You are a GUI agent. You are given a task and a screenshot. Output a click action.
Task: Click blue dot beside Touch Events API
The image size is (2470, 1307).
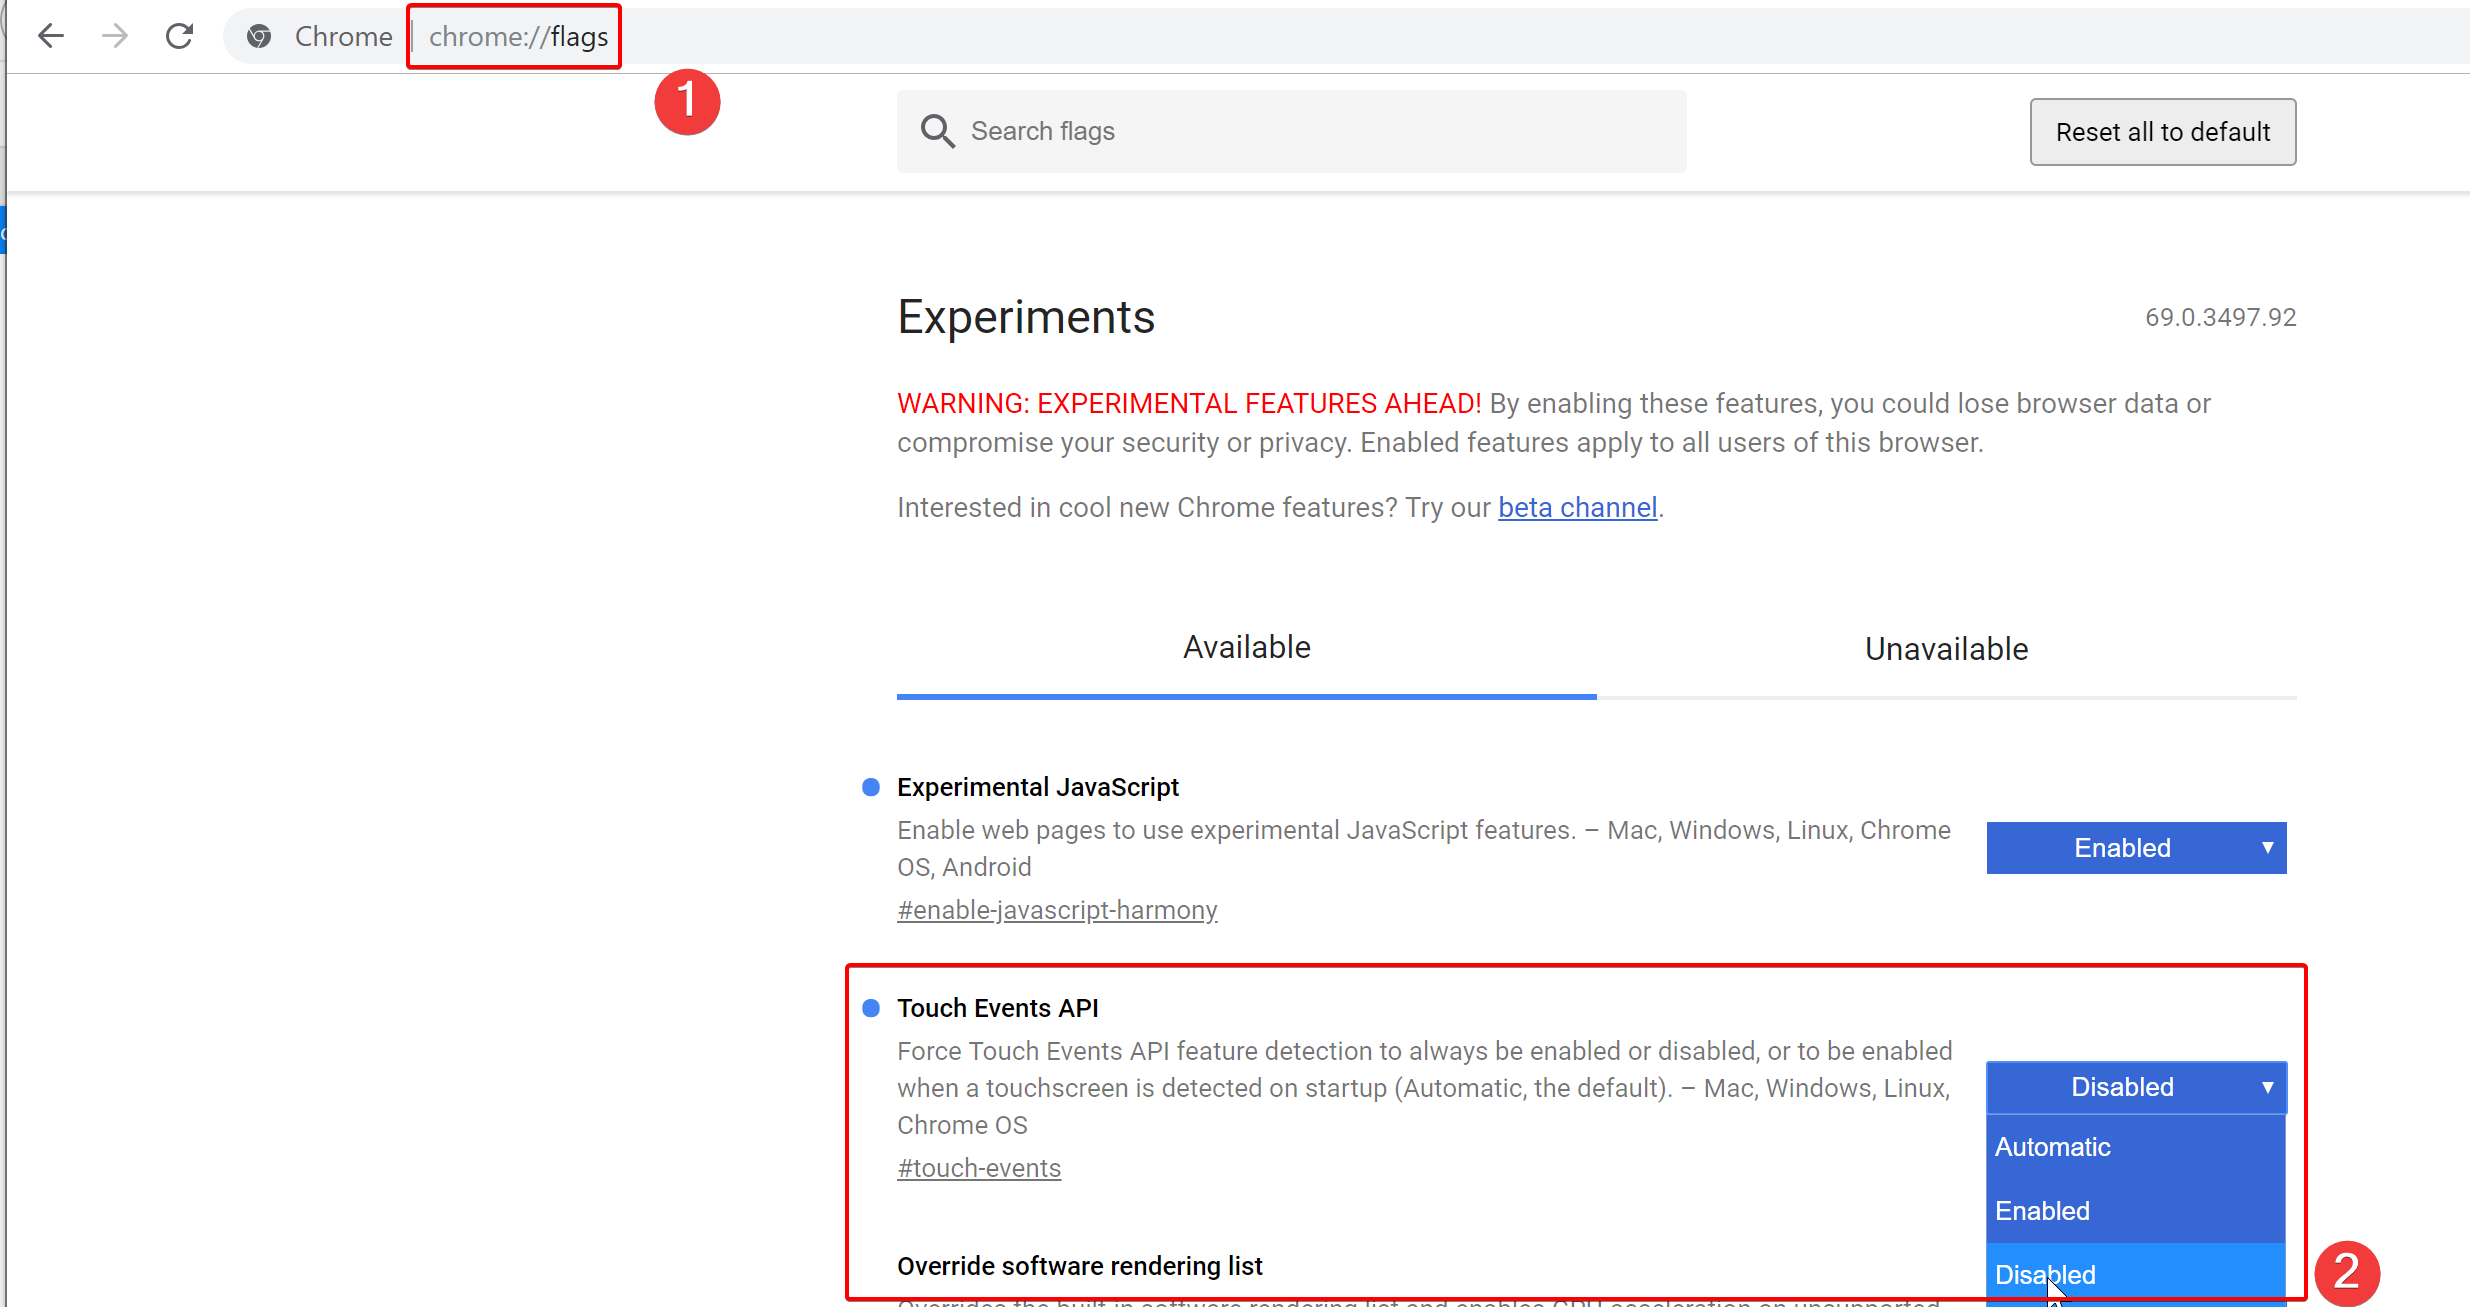871,1008
